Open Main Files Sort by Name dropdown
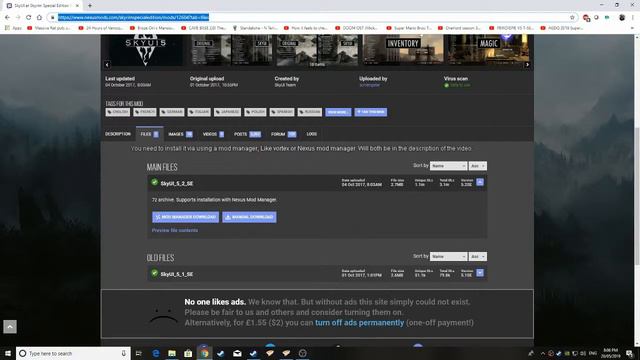640x360 pixels. [x=448, y=166]
